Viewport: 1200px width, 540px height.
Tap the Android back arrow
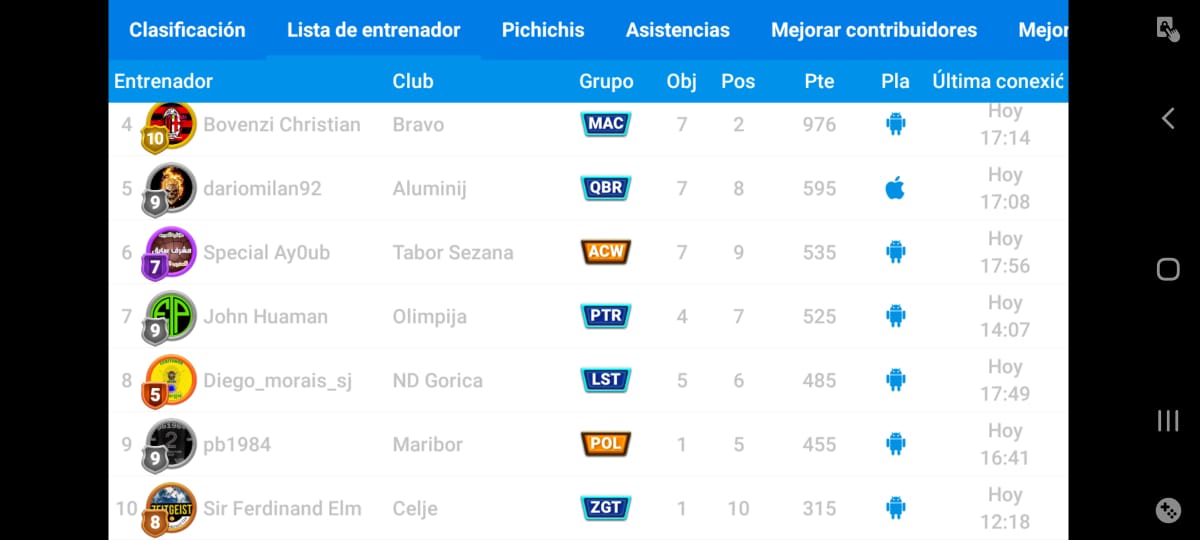[1167, 119]
